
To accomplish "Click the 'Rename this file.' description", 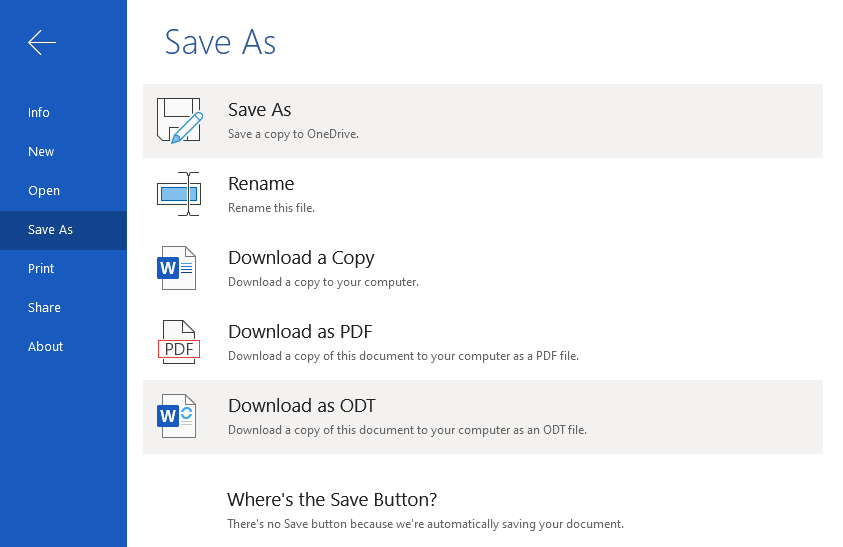I will click(x=272, y=208).
